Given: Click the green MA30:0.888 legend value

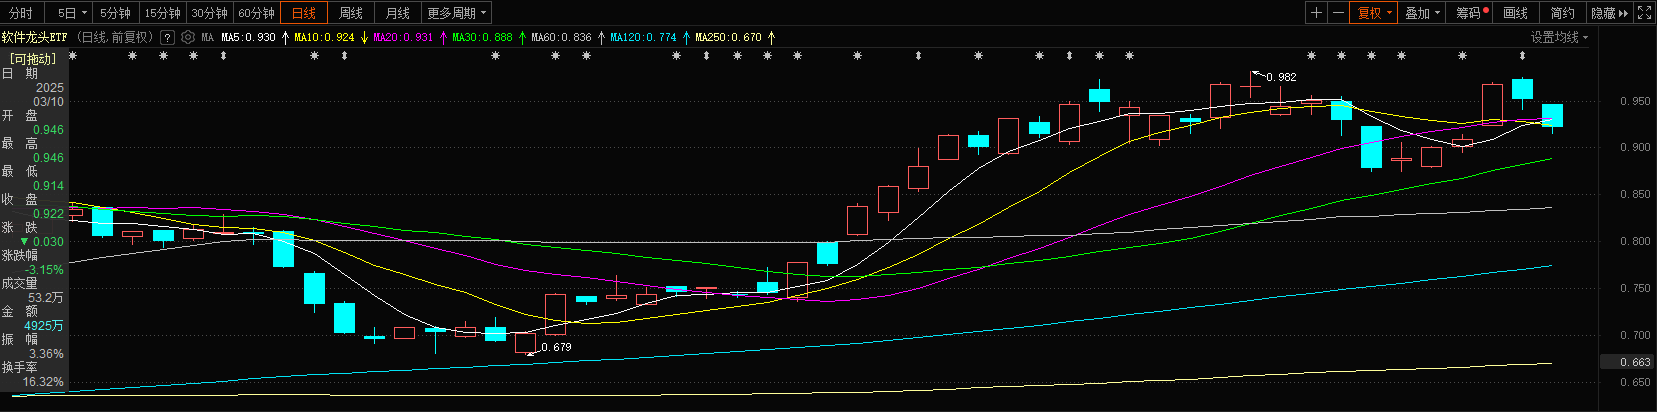Looking at the screenshot, I should (482, 38).
